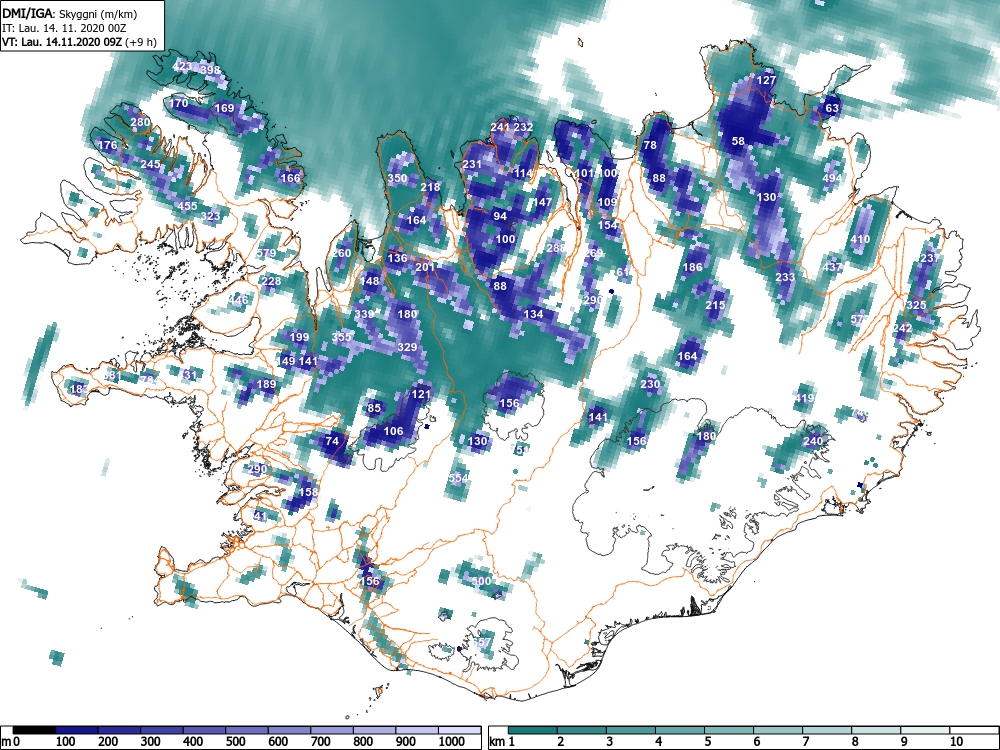Click the visibility value 74 on the map

332,441
